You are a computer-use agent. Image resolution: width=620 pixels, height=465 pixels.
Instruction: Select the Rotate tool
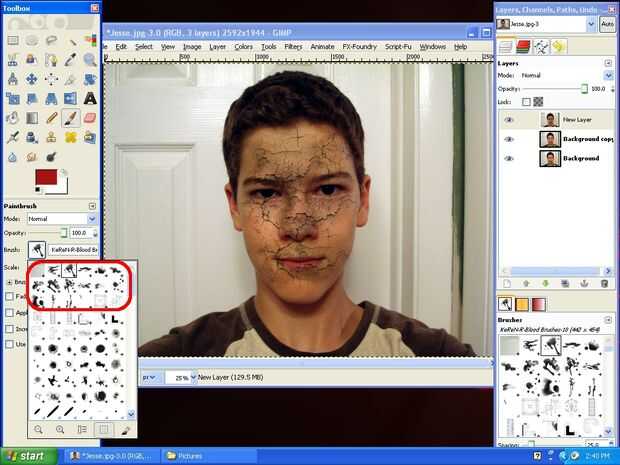[x=90, y=79]
